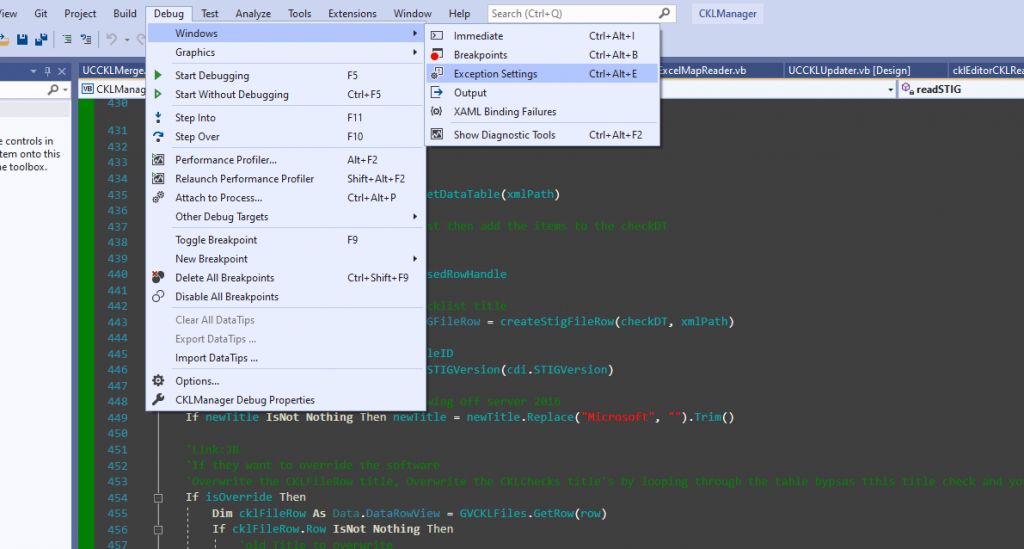This screenshot has width=1024, height=549.
Task: Click the search magnifier in Search box
Action: (664, 13)
